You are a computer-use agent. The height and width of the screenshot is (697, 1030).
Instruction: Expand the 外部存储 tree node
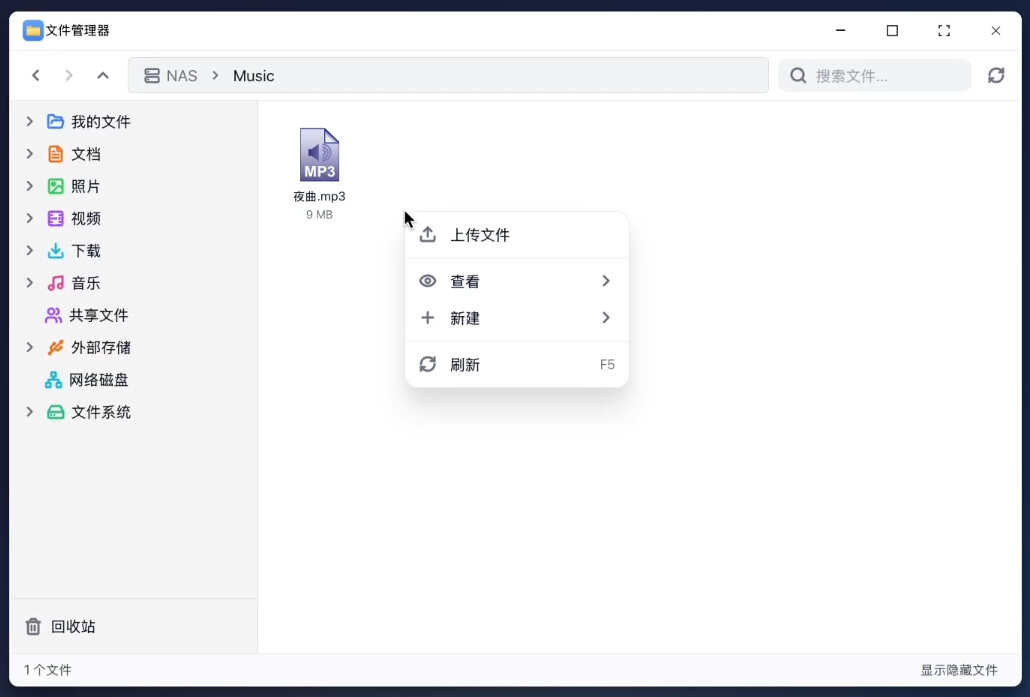click(30, 348)
